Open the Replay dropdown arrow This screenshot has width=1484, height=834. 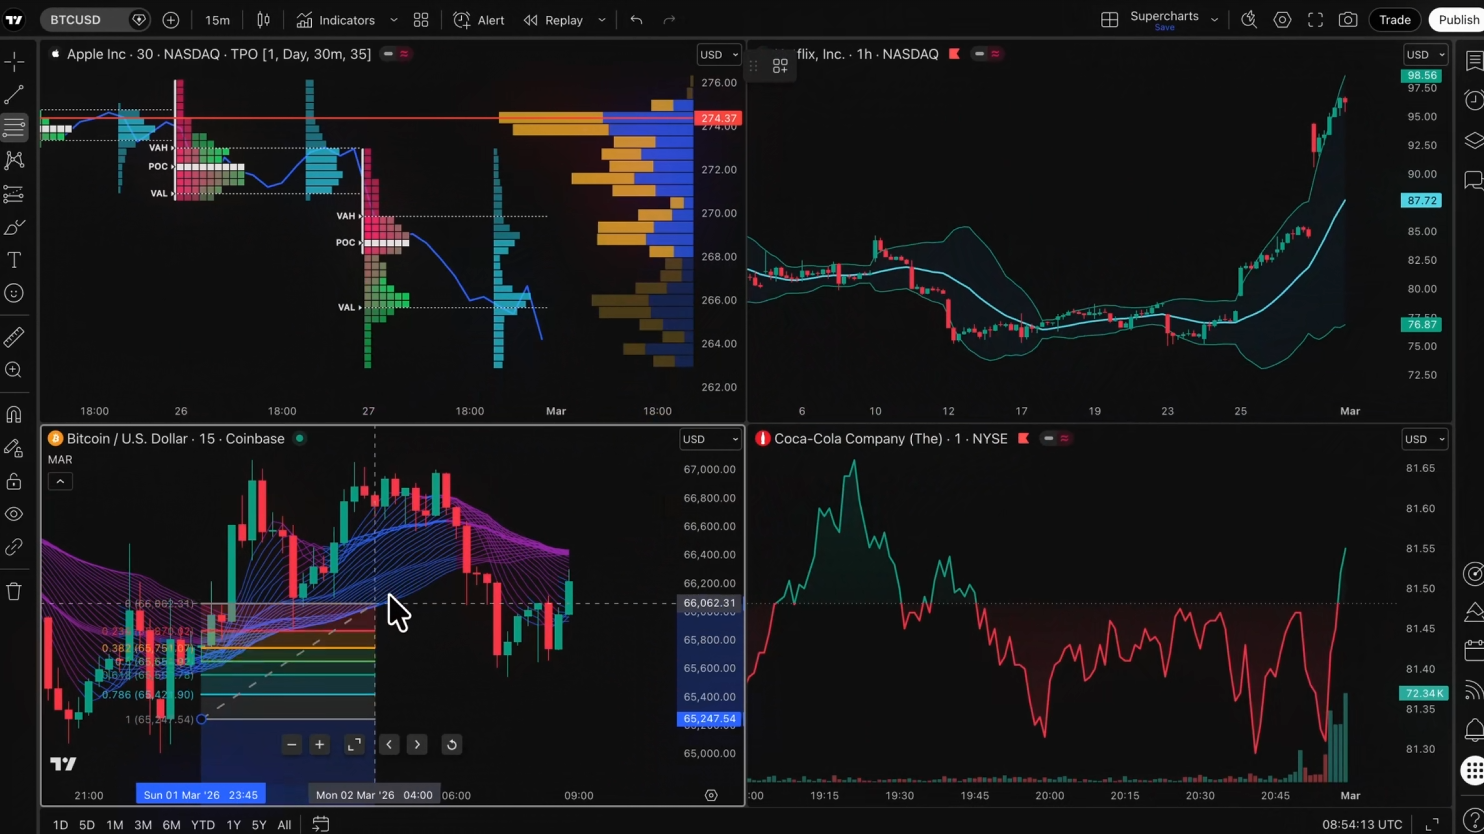coord(601,20)
